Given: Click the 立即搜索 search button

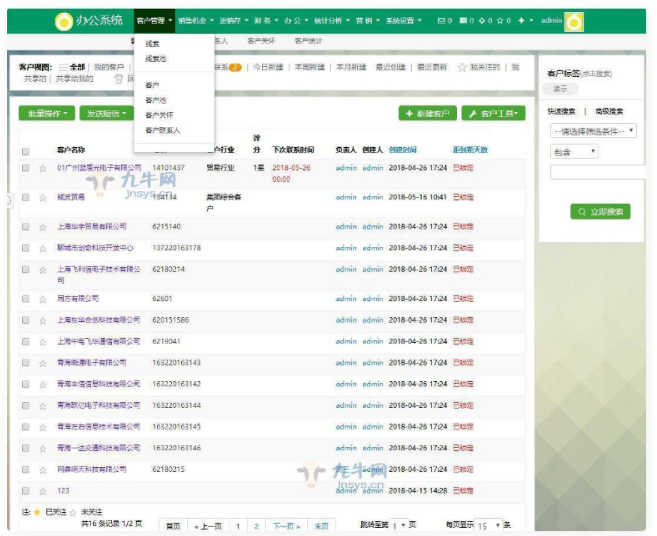Looking at the screenshot, I should (x=600, y=212).
